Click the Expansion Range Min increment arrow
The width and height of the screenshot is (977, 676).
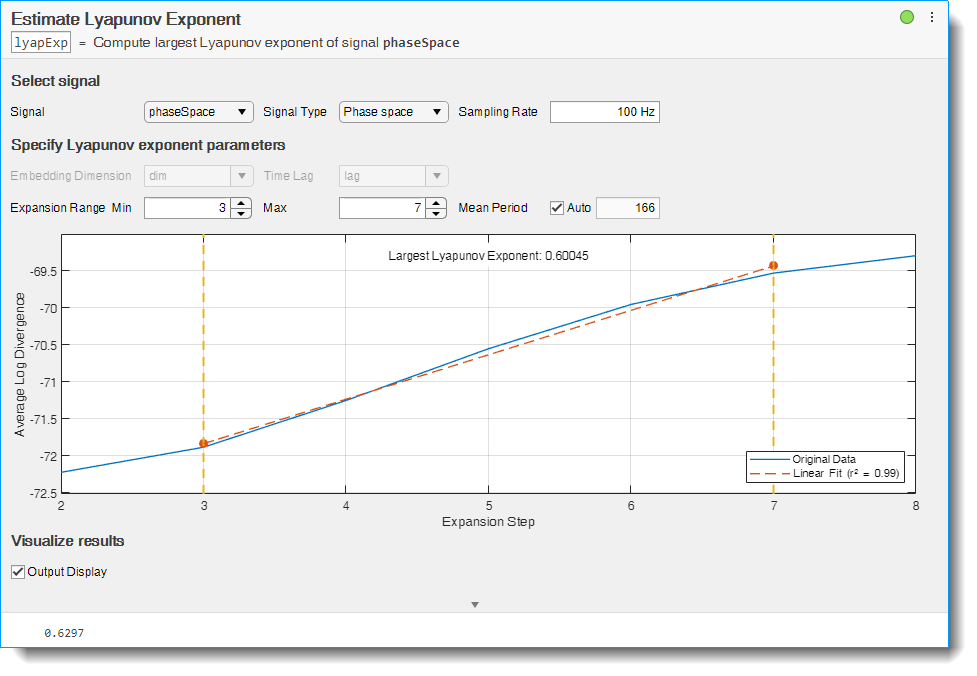pos(242,202)
